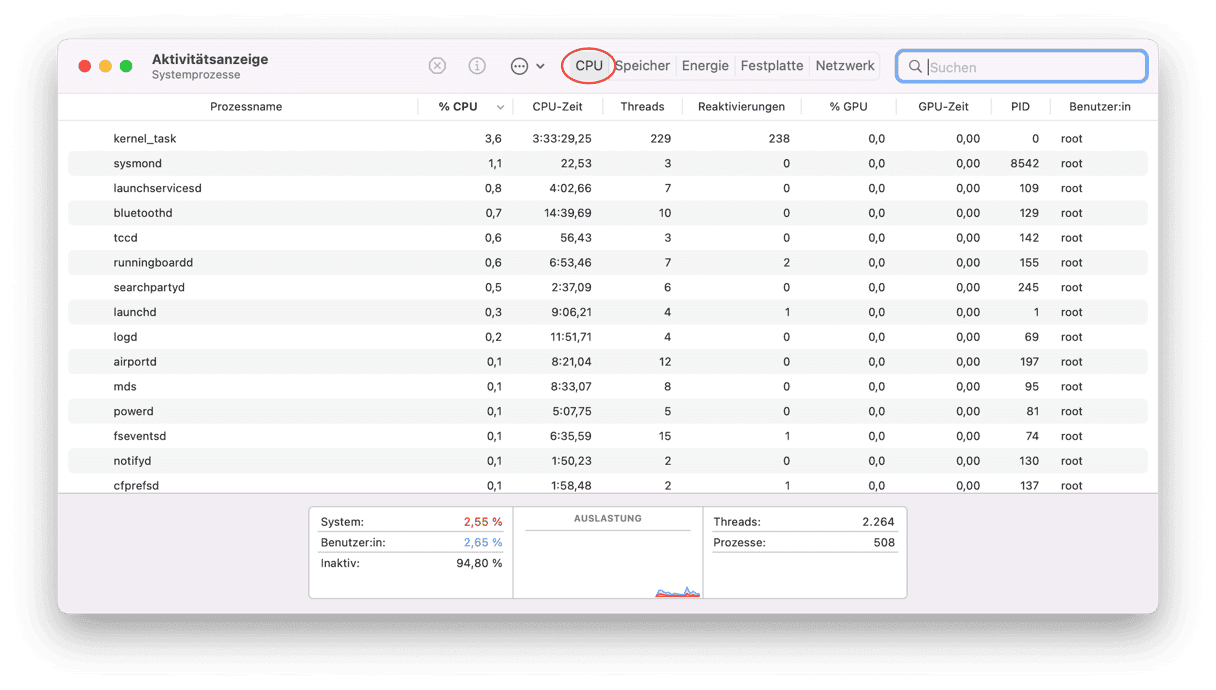Sort by % CPU column header

pos(458,106)
